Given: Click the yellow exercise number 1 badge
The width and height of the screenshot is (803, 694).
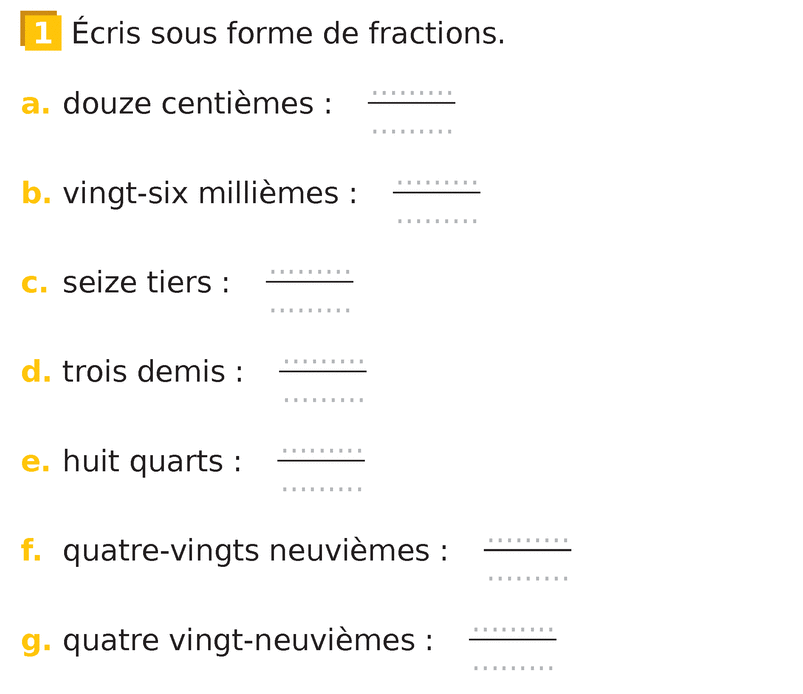Looking at the screenshot, I should (41, 31).
